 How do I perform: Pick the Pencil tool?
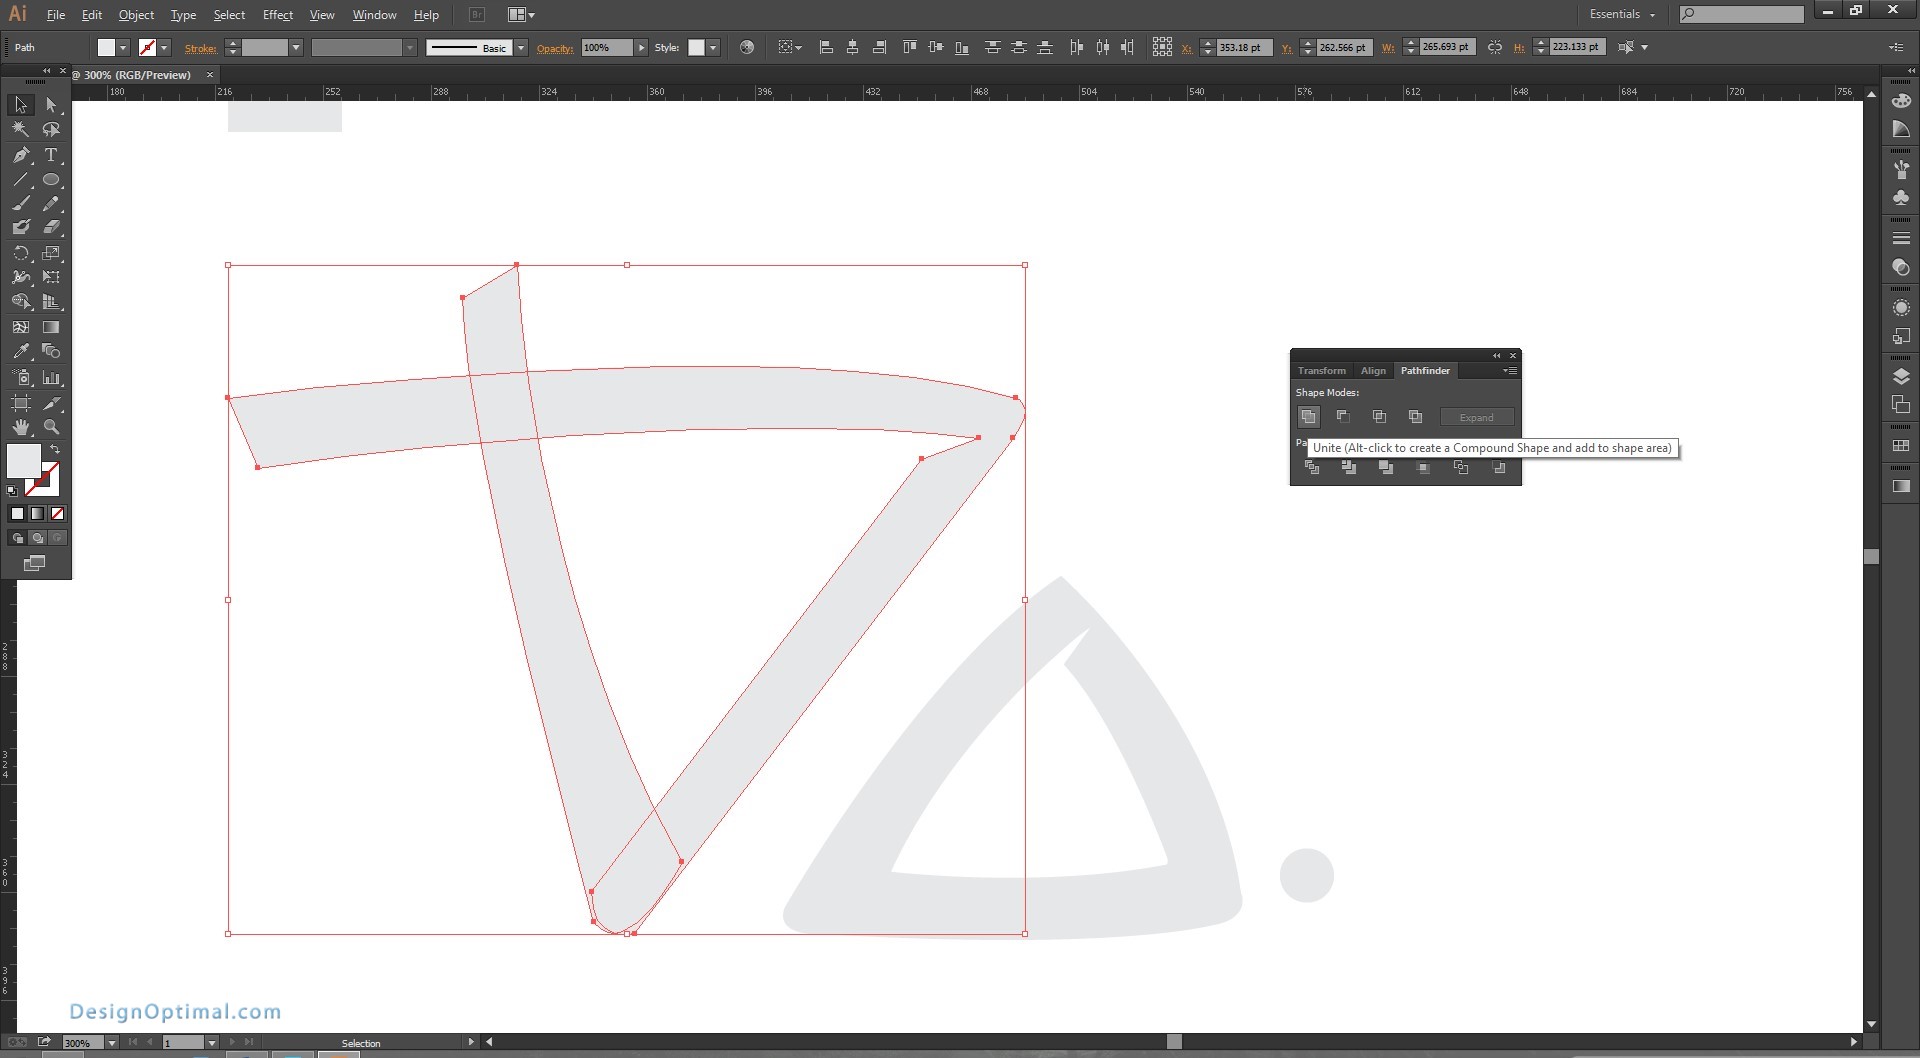coord(51,203)
